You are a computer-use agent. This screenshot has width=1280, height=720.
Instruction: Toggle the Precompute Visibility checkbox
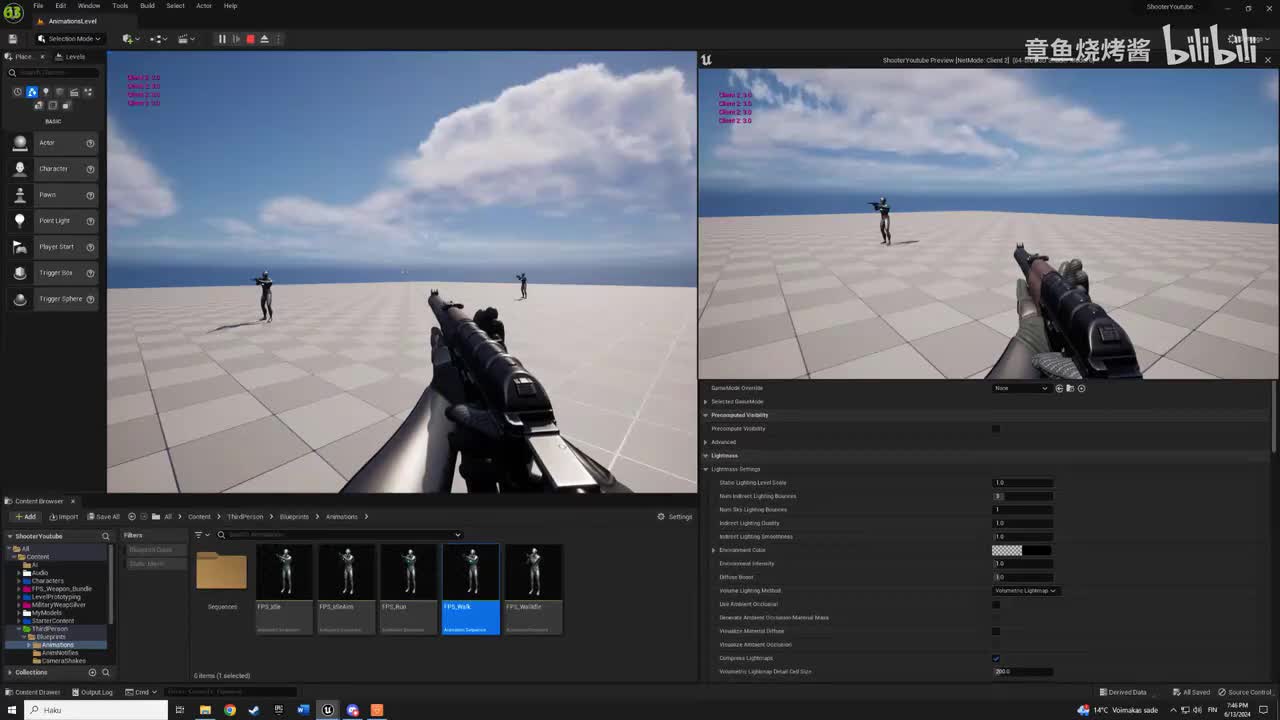[995, 429]
